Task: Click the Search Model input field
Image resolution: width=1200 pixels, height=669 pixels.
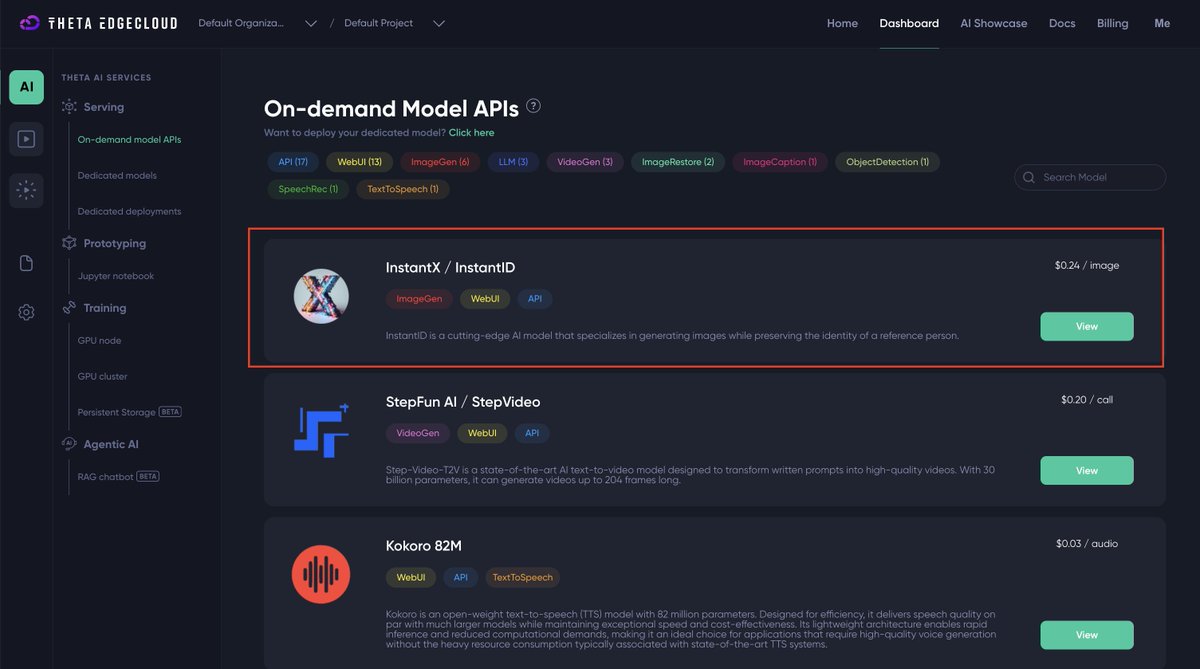Action: pyautogui.click(x=1090, y=178)
